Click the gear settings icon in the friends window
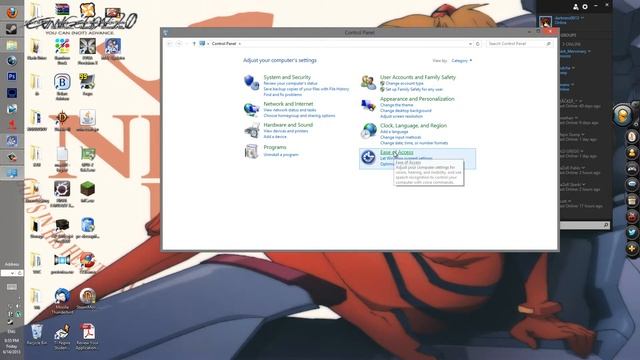640x360 pixels. coord(585,7)
